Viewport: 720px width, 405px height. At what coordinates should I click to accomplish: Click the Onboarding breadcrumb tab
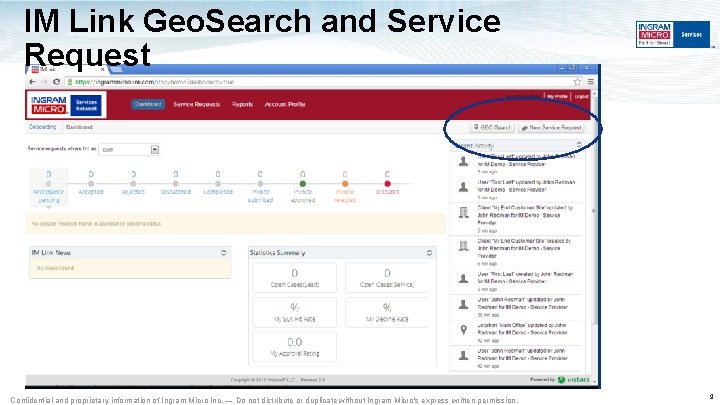pos(43,127)
